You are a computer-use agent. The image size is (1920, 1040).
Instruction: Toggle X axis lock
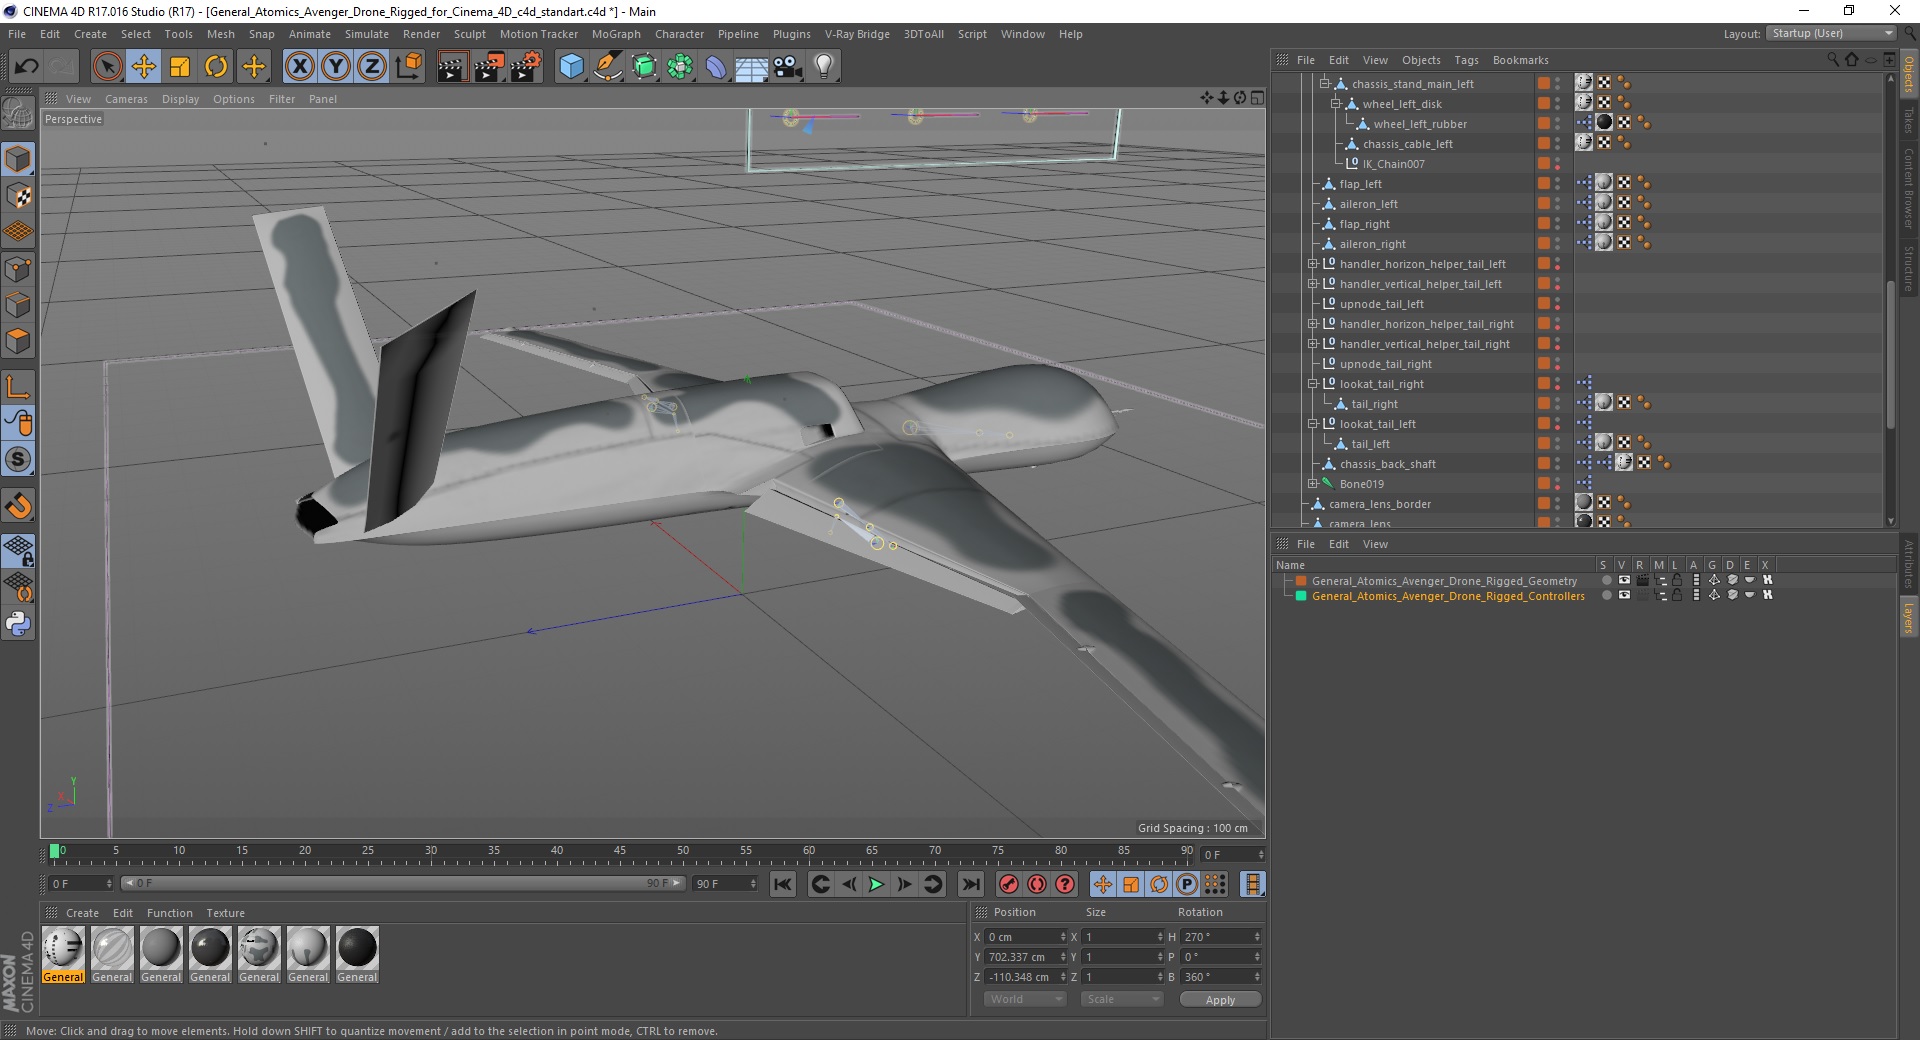point(299,67)
